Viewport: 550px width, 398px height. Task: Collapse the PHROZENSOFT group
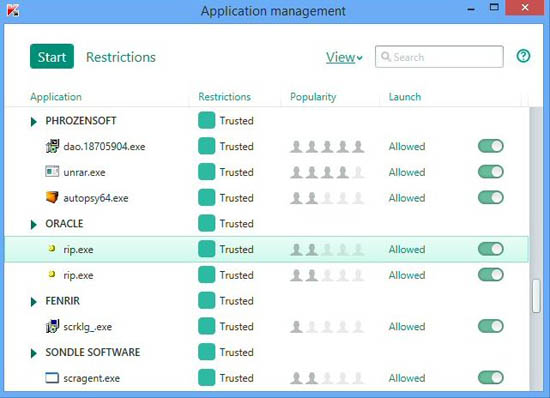pyautogui.click(x=34, y=122)
